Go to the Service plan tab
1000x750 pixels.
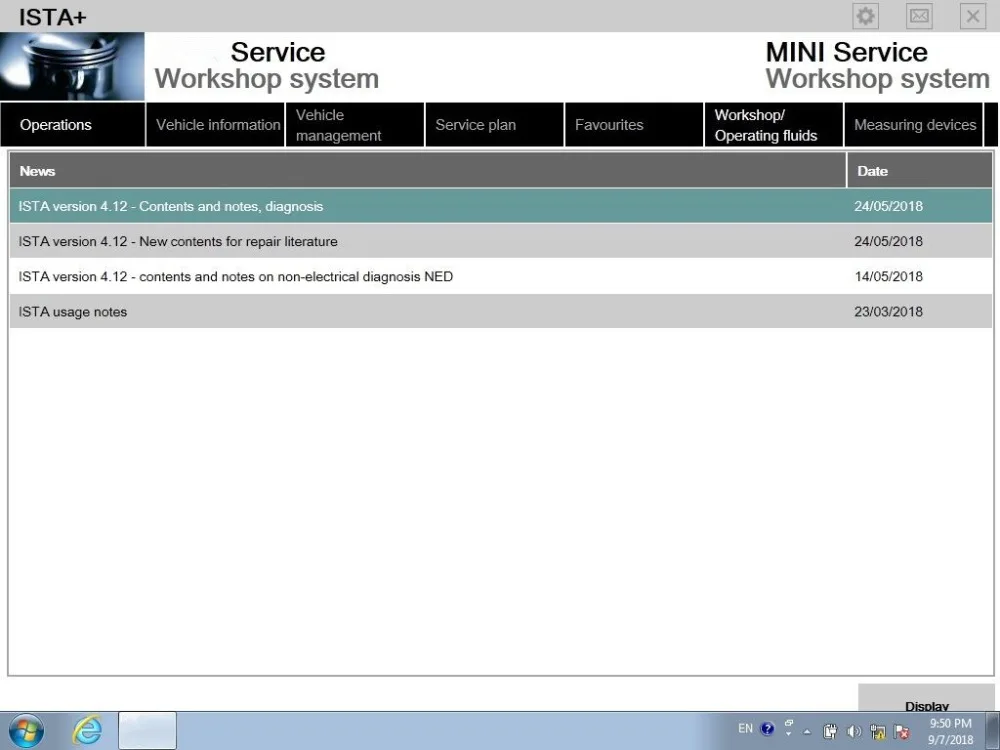pyautogui.click(x=495, y=125)
